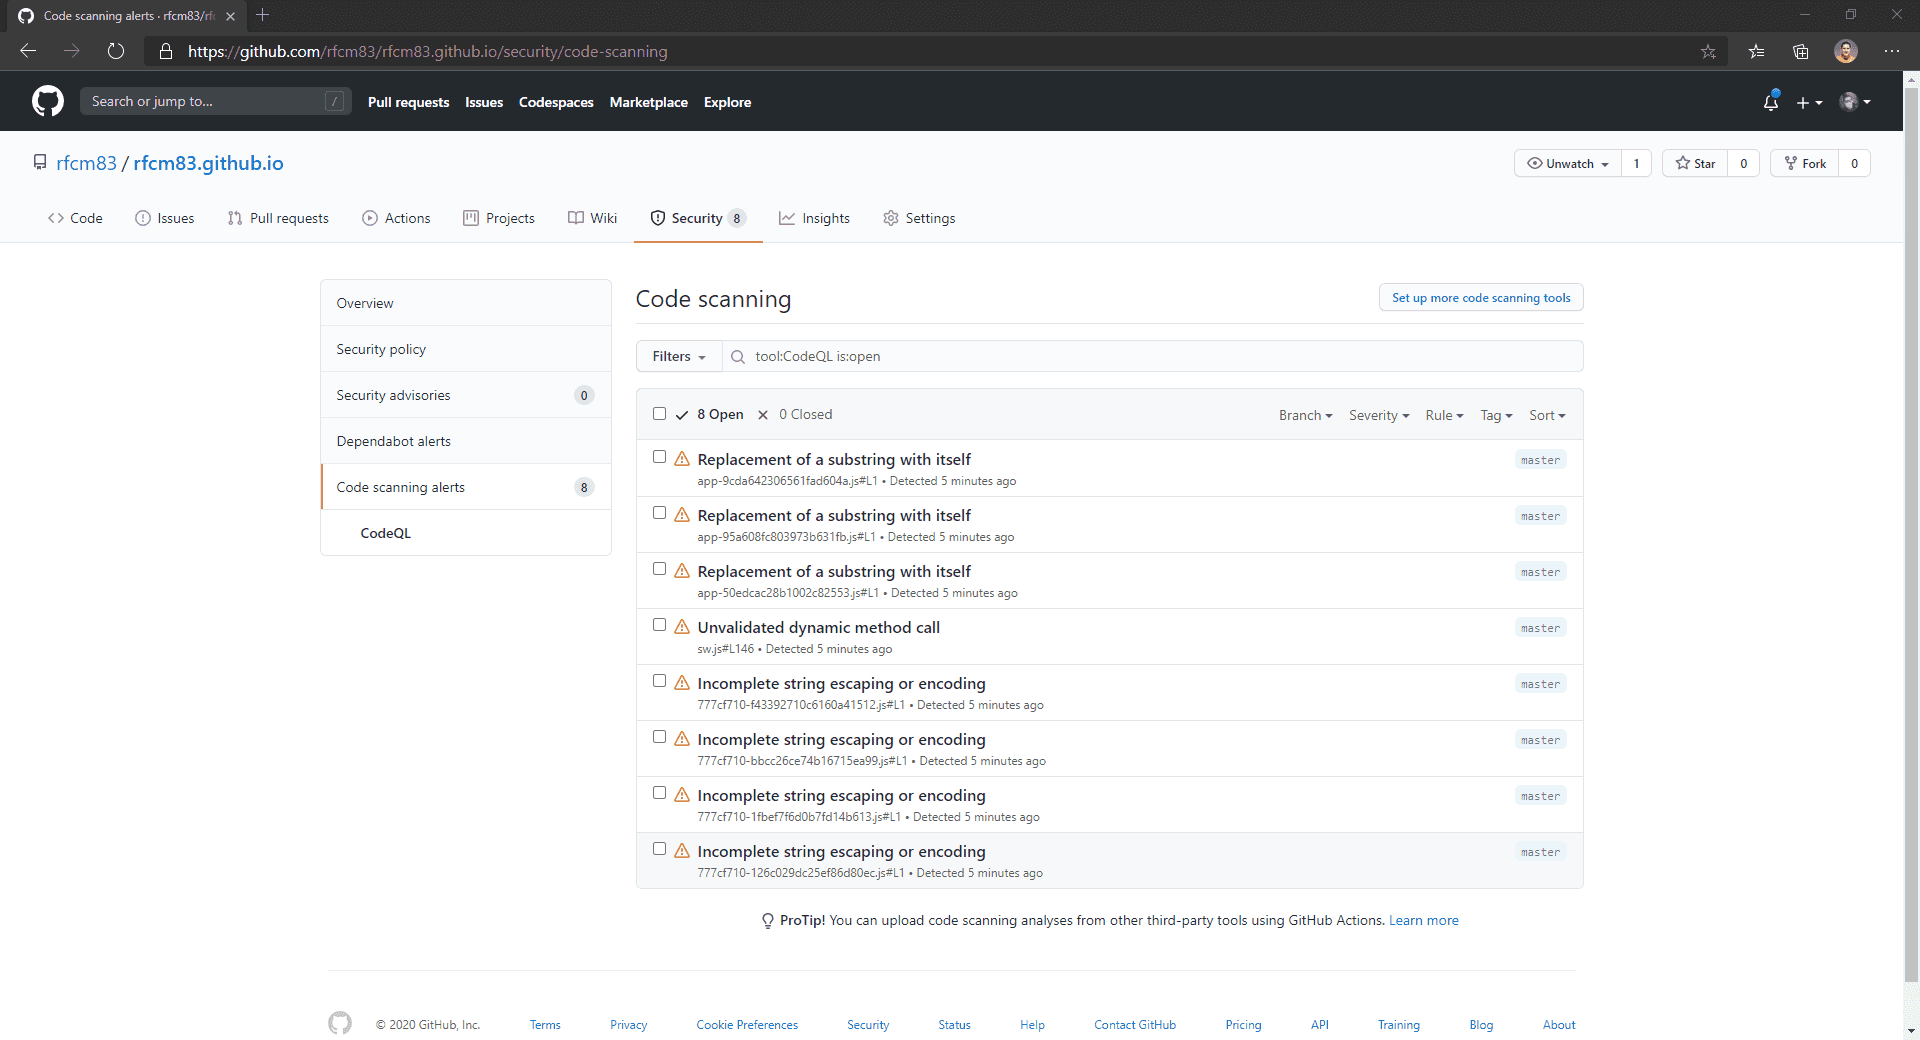Star the repository
1920x1040 pixels.
[1695, 163]
